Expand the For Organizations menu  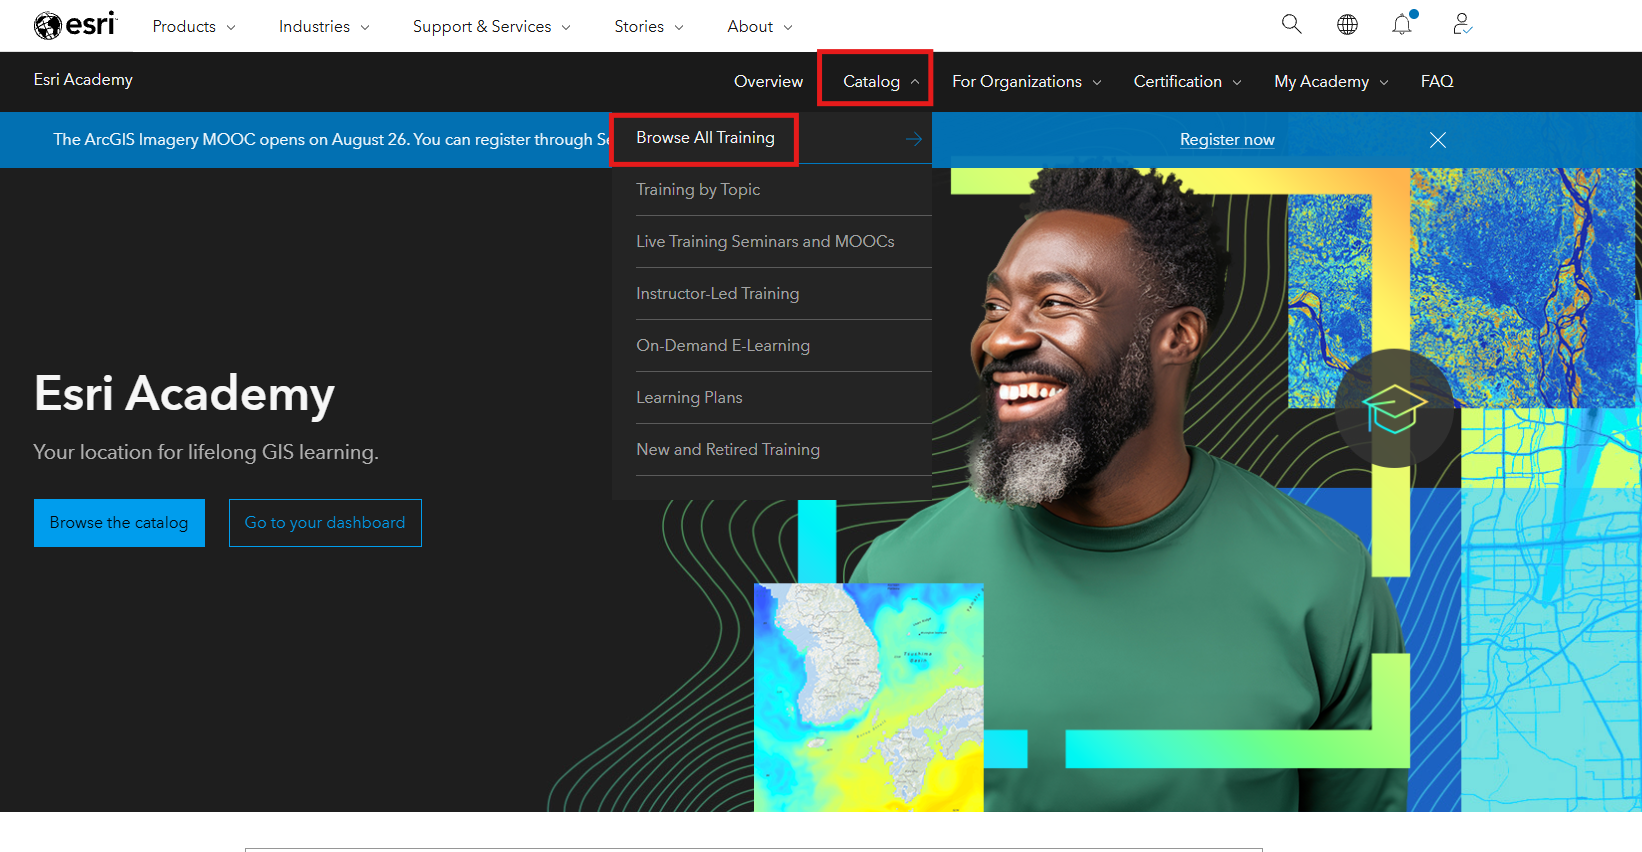click(x=1027, y=82)
